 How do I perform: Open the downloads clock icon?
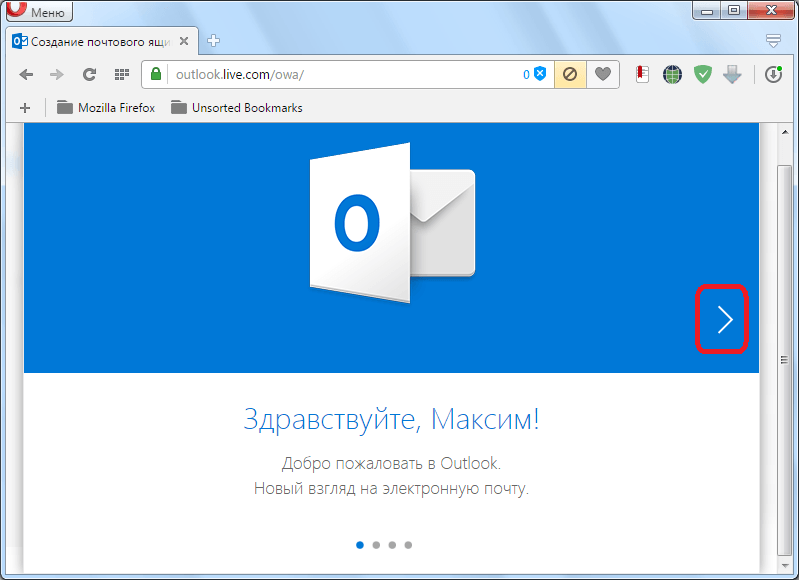[774, 75]
